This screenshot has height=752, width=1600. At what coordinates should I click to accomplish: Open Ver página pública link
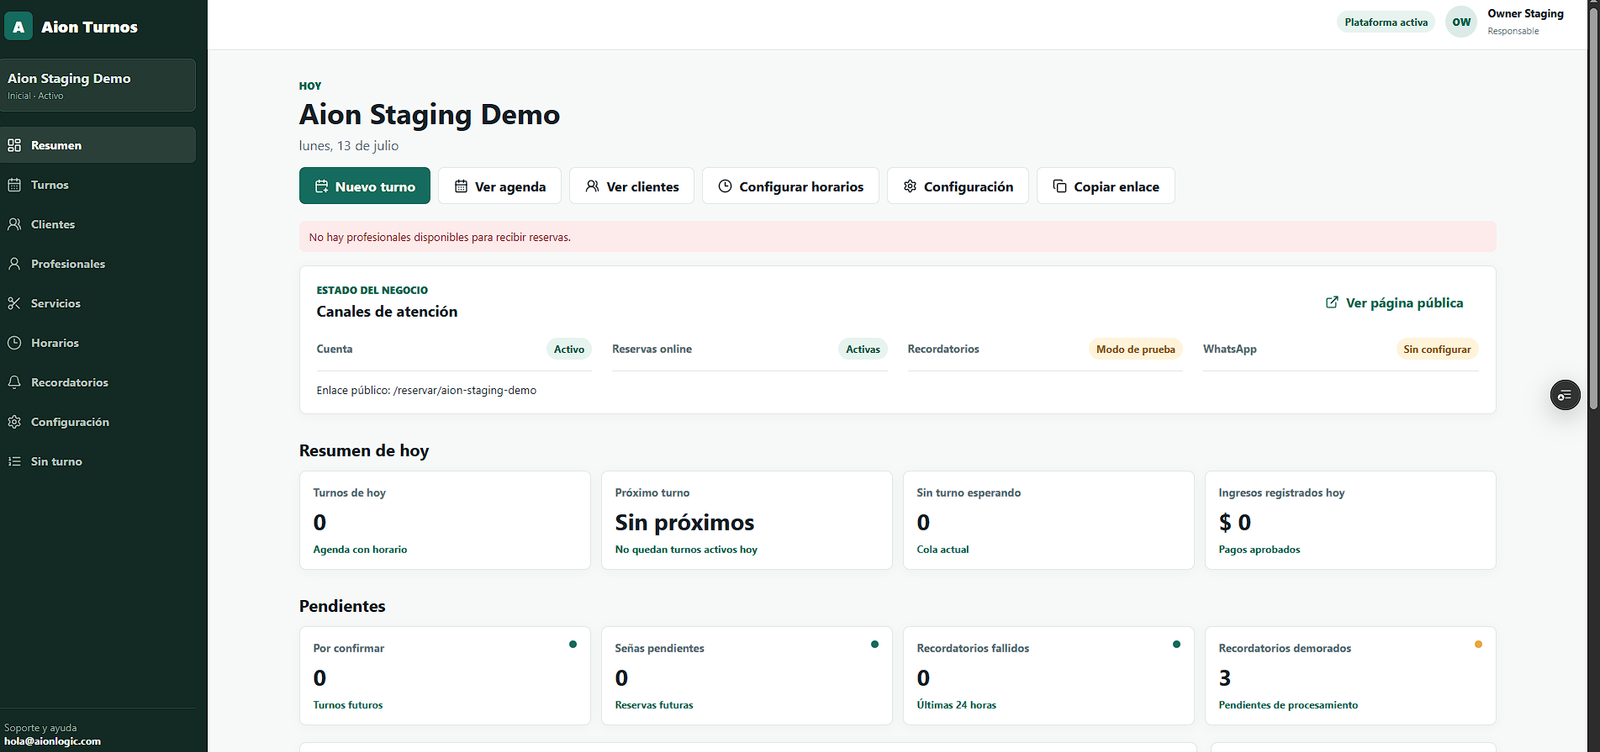tap(1394, 303)
